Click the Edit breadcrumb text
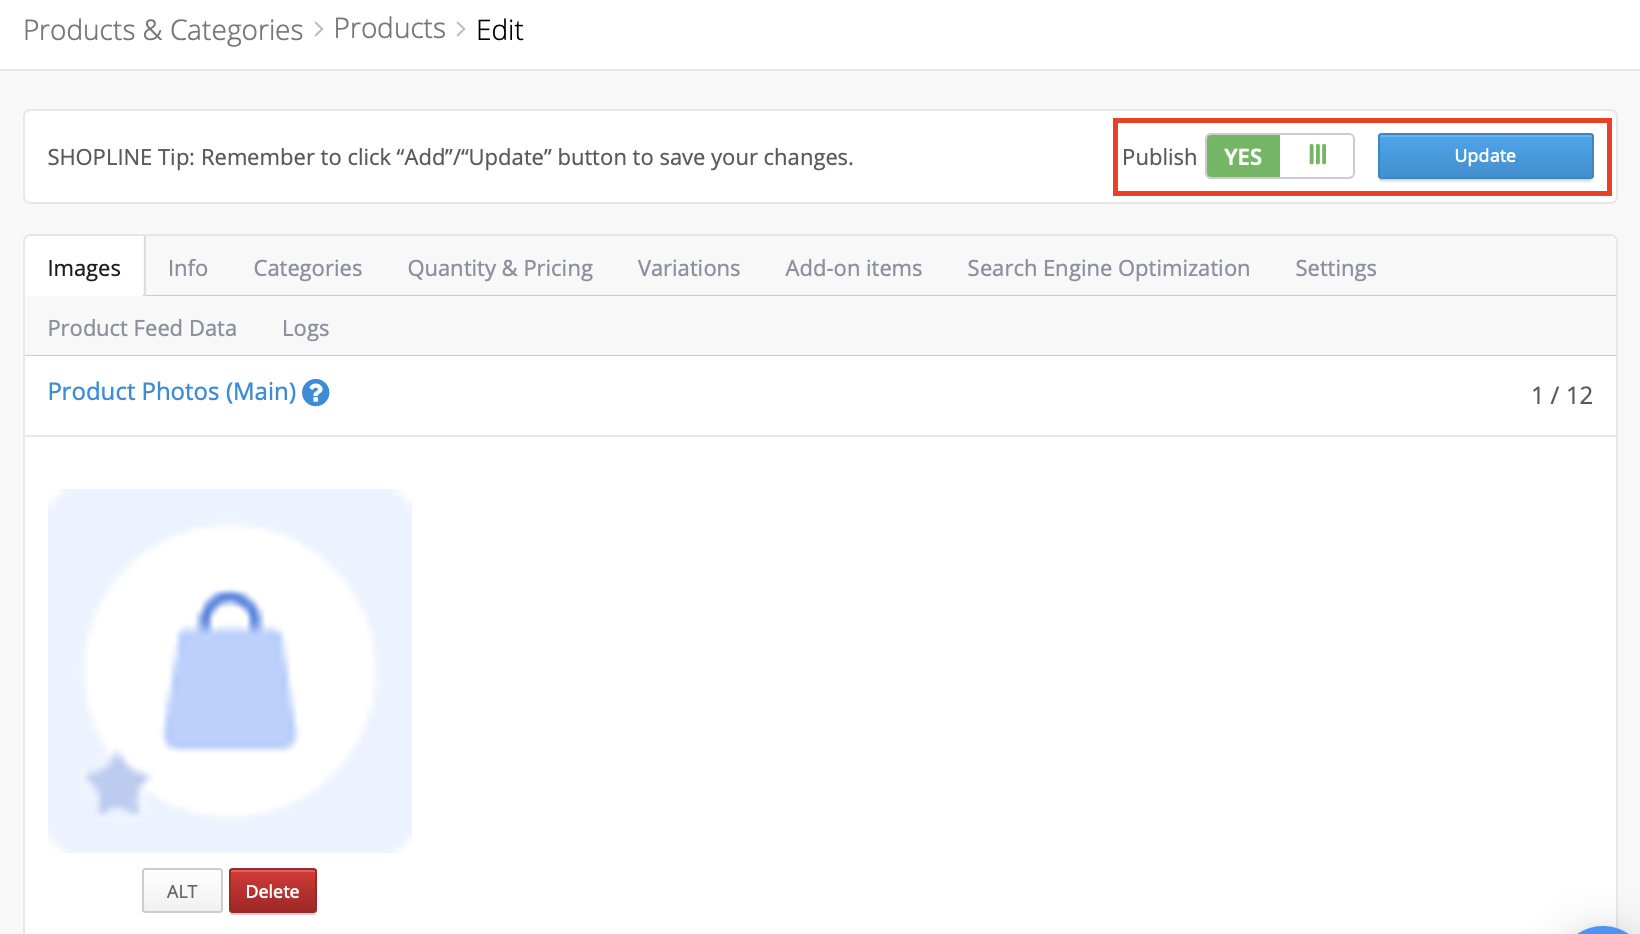The height and width of the screenshot is (934, 1640). tap(500, 30)
